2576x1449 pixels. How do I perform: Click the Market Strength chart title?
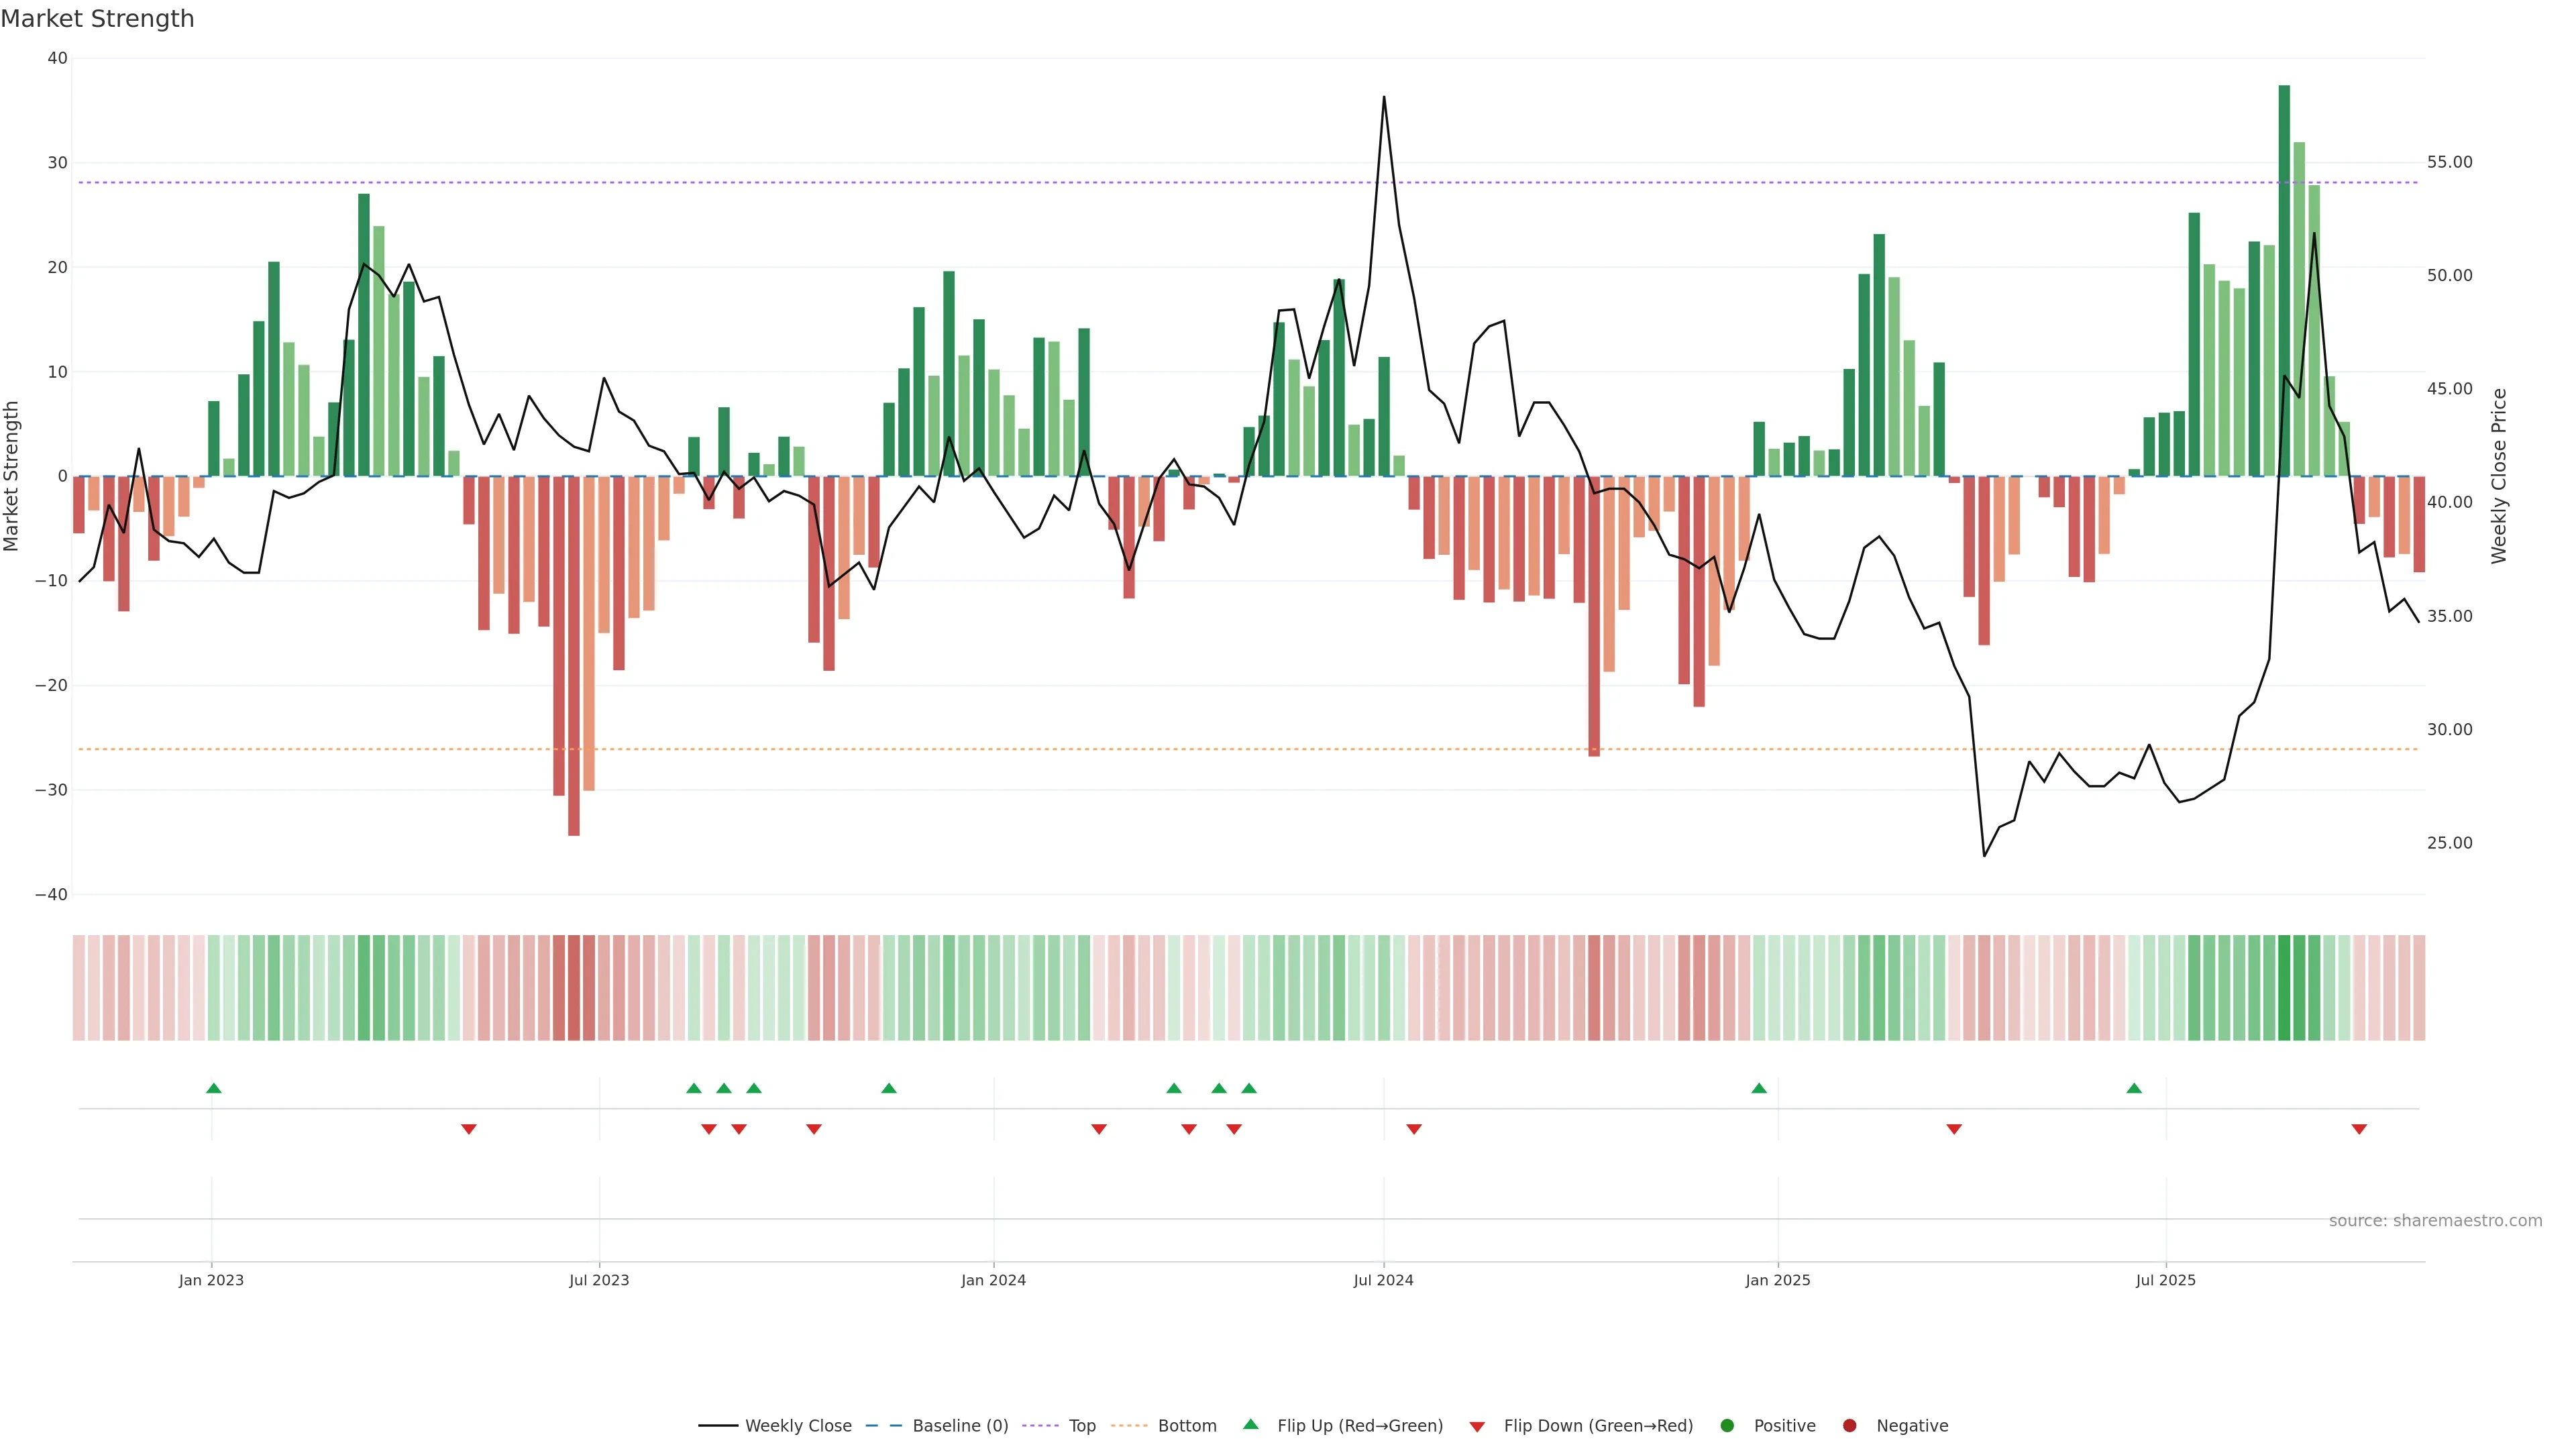pyautogui.click(x=97, y=19)
